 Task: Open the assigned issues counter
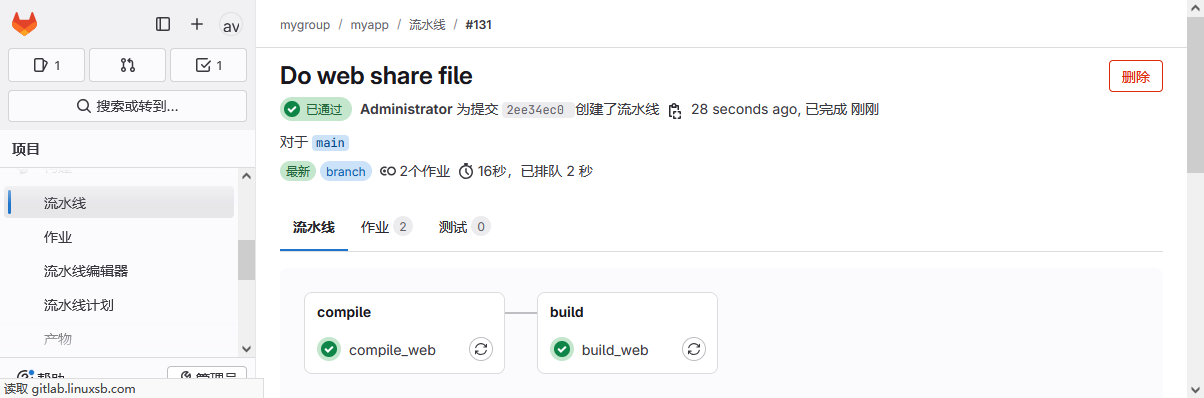pyautogui.click(x=47, y=65)
